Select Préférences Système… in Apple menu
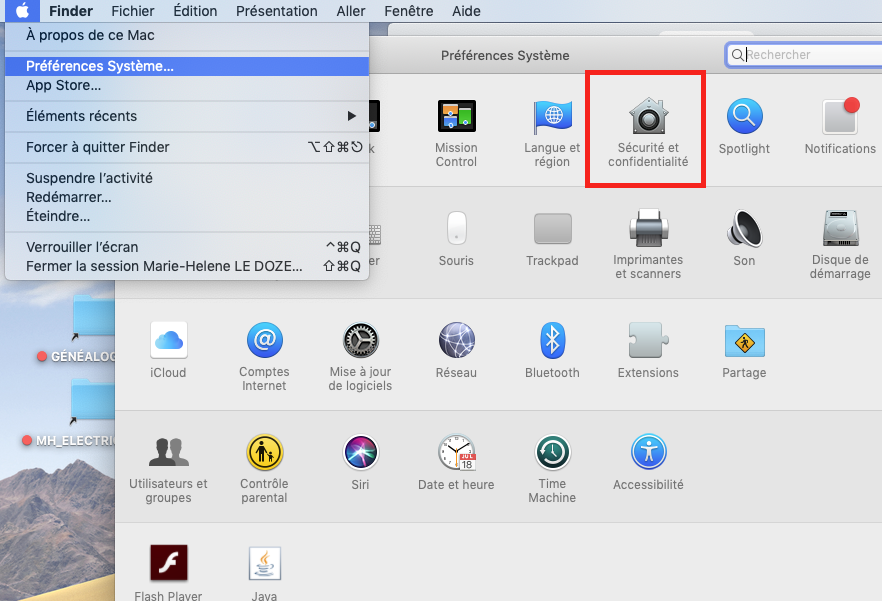Viewport: 882px width, 601px height. point(100,66)
